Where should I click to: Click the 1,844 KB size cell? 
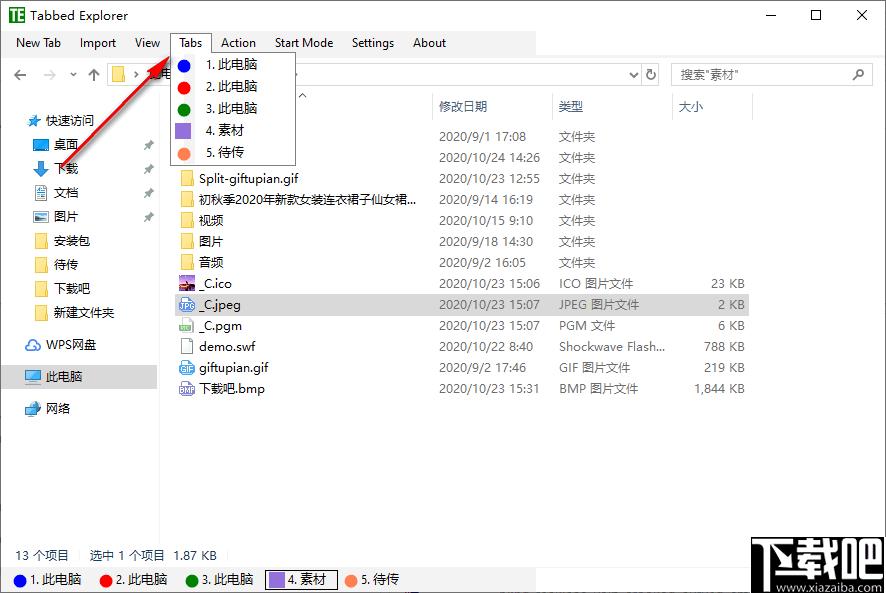pyautogui.click(x=719, y=388)
